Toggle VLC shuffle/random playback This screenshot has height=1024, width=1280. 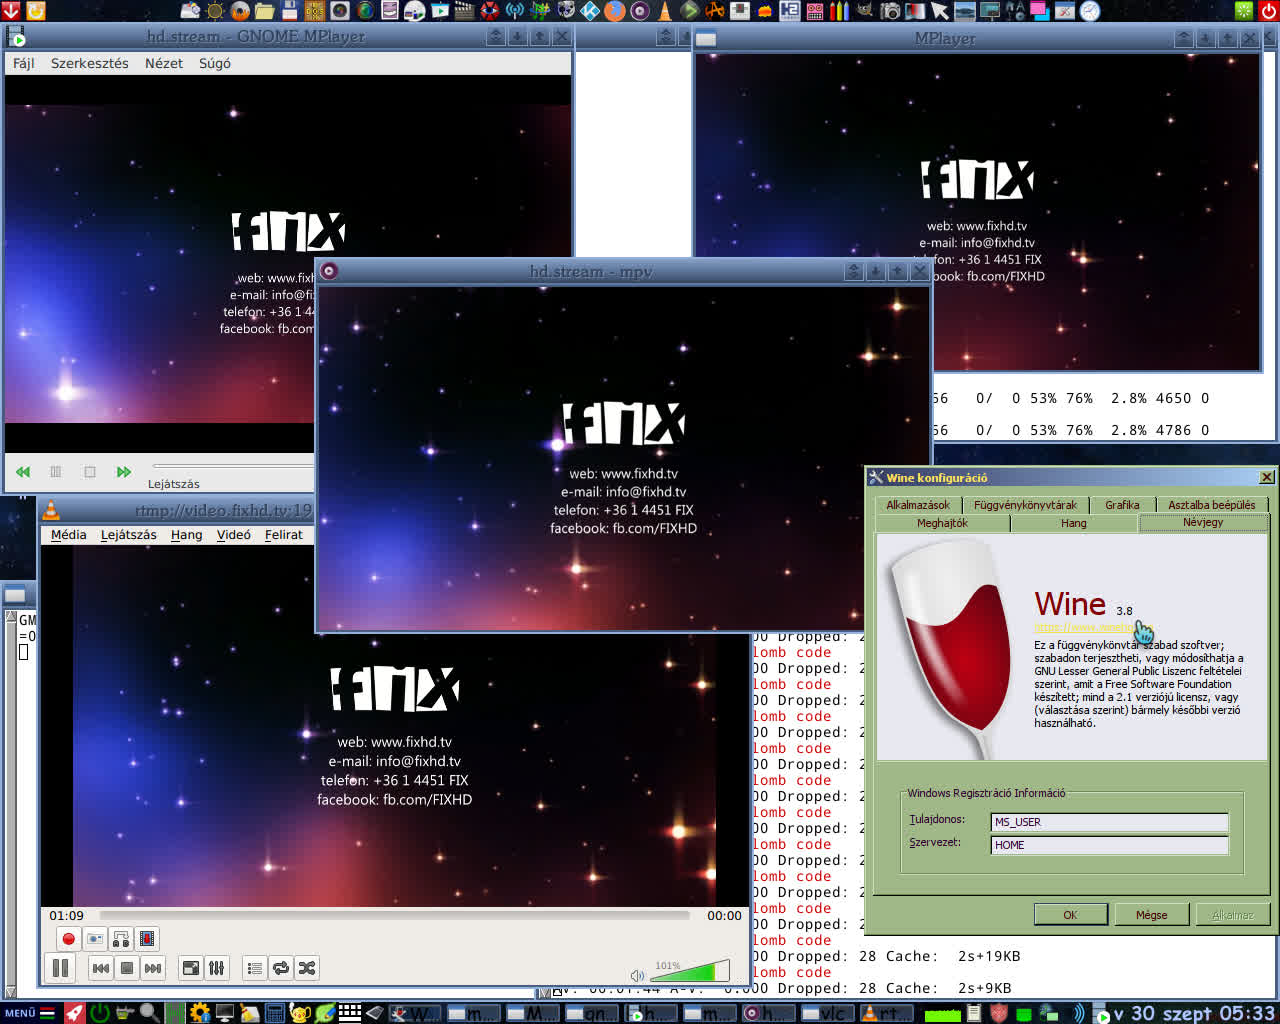pos(307,968)
